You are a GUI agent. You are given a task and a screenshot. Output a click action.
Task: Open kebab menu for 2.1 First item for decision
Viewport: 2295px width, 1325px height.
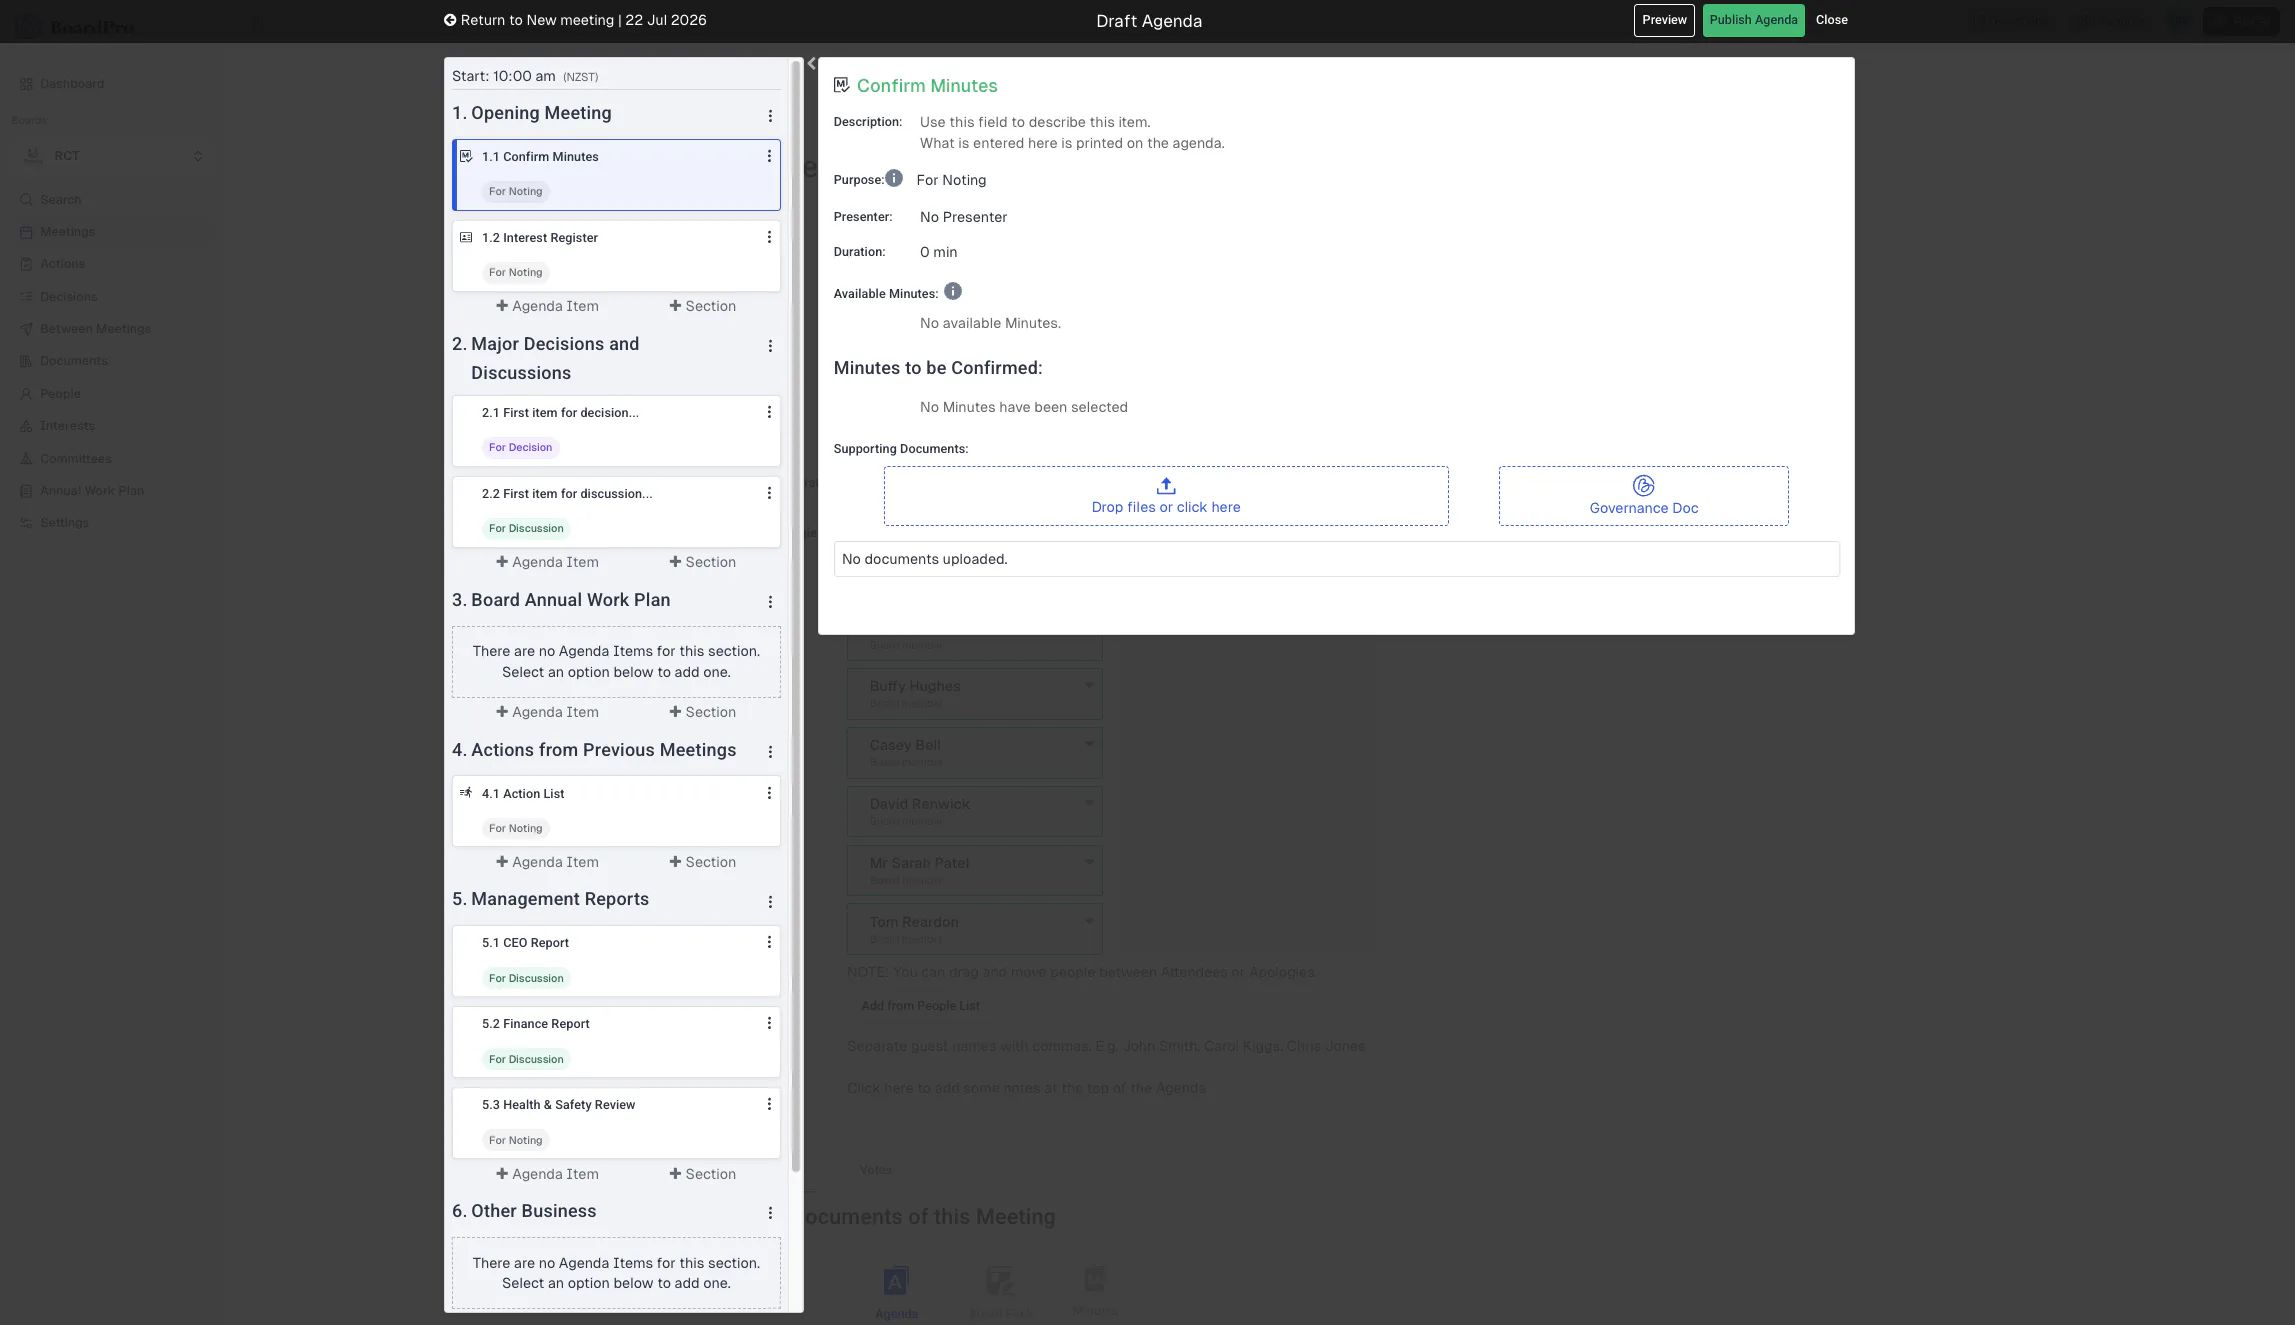pyautogui.click(x=769, y=412)
